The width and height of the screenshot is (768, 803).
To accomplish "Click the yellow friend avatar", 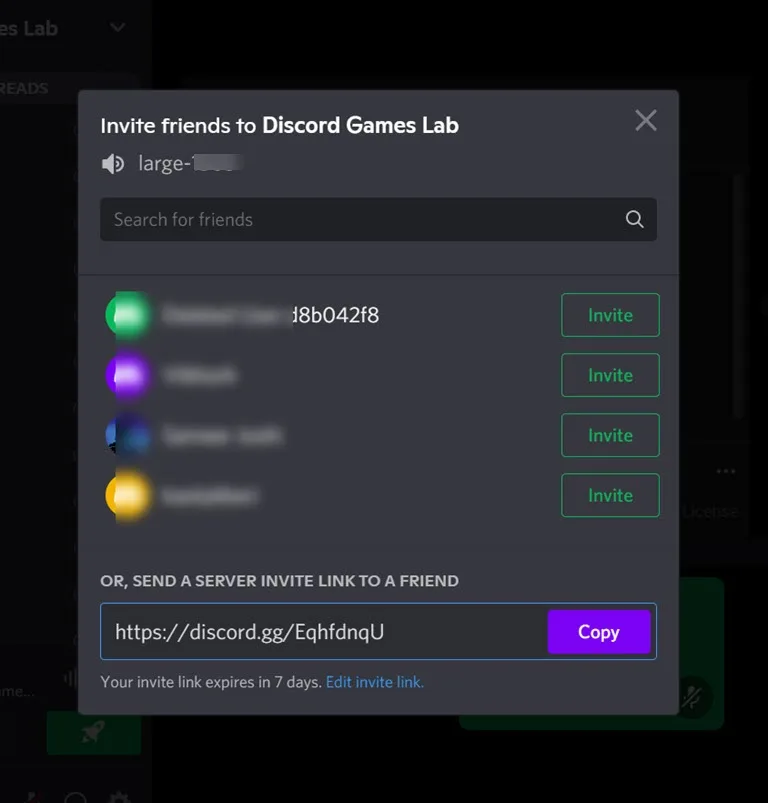I will coord(128,495).
